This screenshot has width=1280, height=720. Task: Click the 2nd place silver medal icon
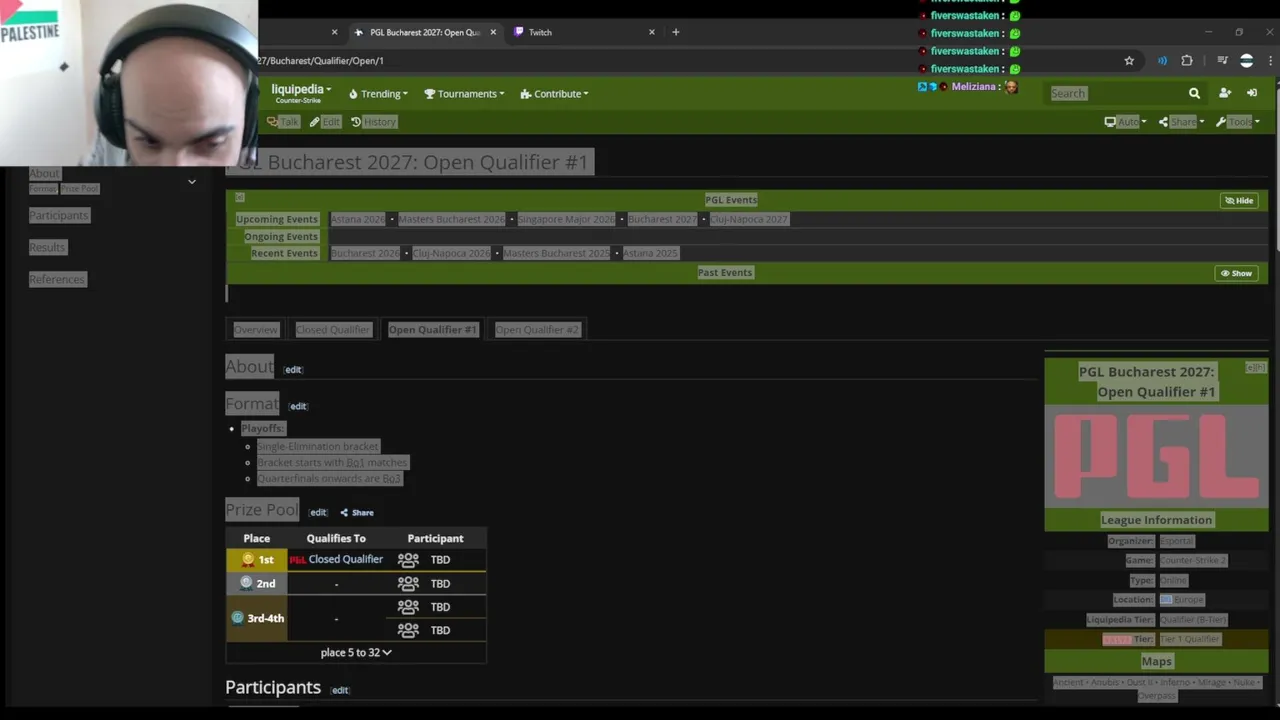pyautogui.click(x=246, y=583)
